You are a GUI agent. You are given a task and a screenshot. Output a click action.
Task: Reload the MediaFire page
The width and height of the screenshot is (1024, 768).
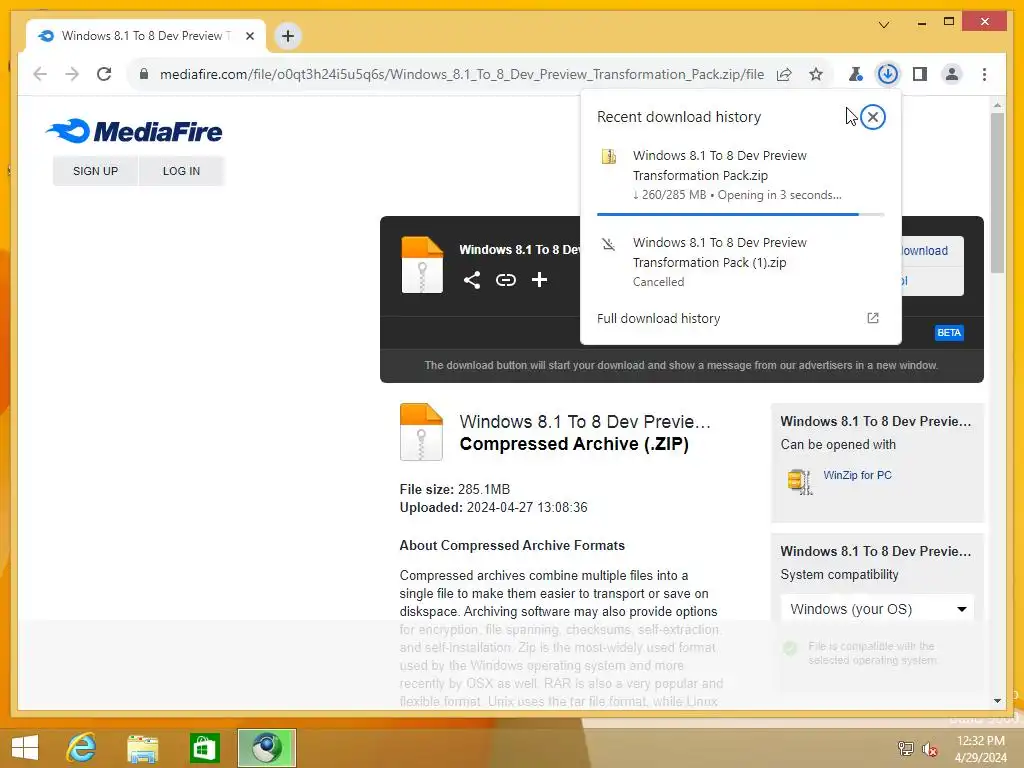tap(104, 74)
